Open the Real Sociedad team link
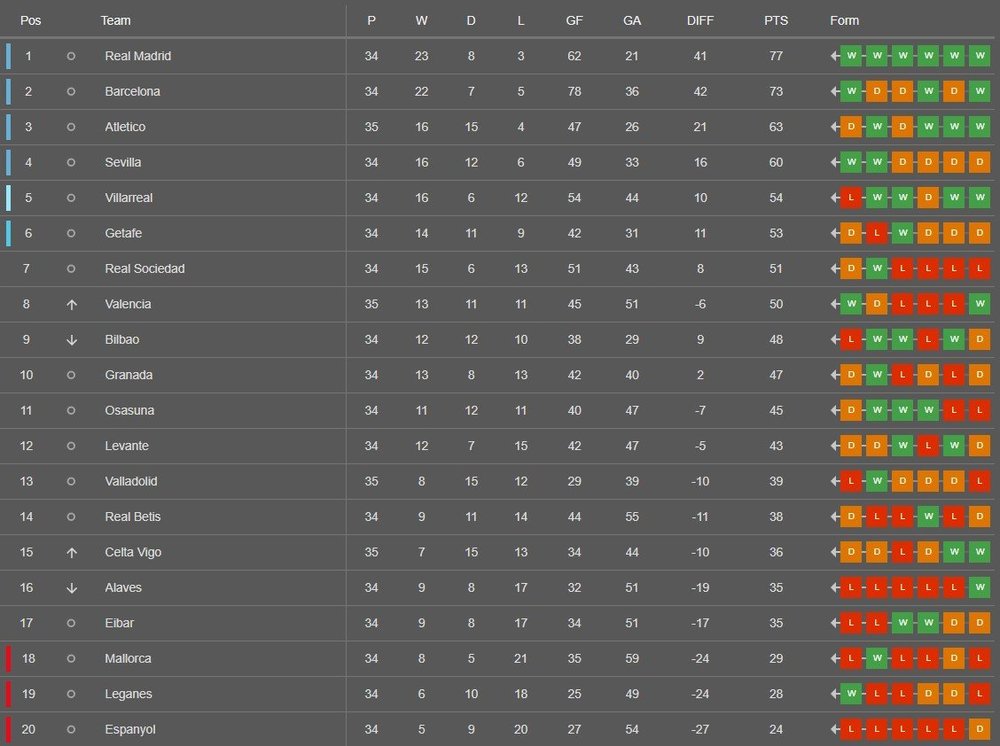This screenshot has width=1000, height=746. [x=145, y=268]
